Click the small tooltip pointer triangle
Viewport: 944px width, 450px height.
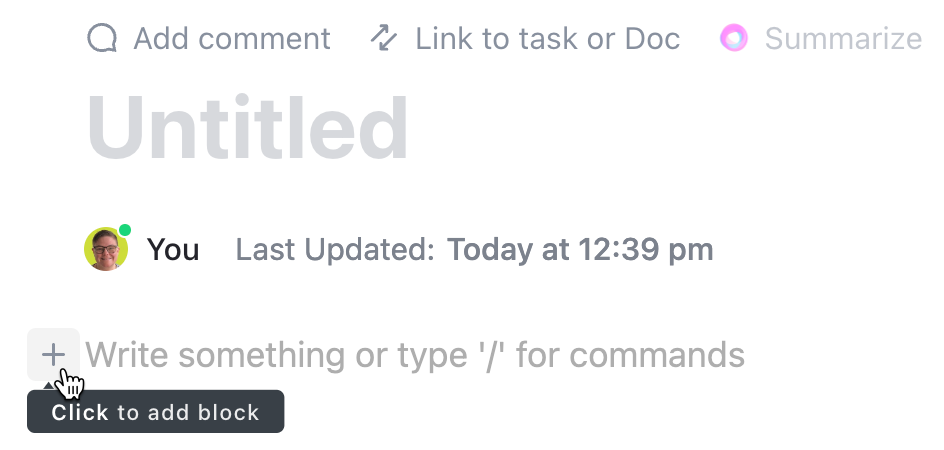coord(48,386)
